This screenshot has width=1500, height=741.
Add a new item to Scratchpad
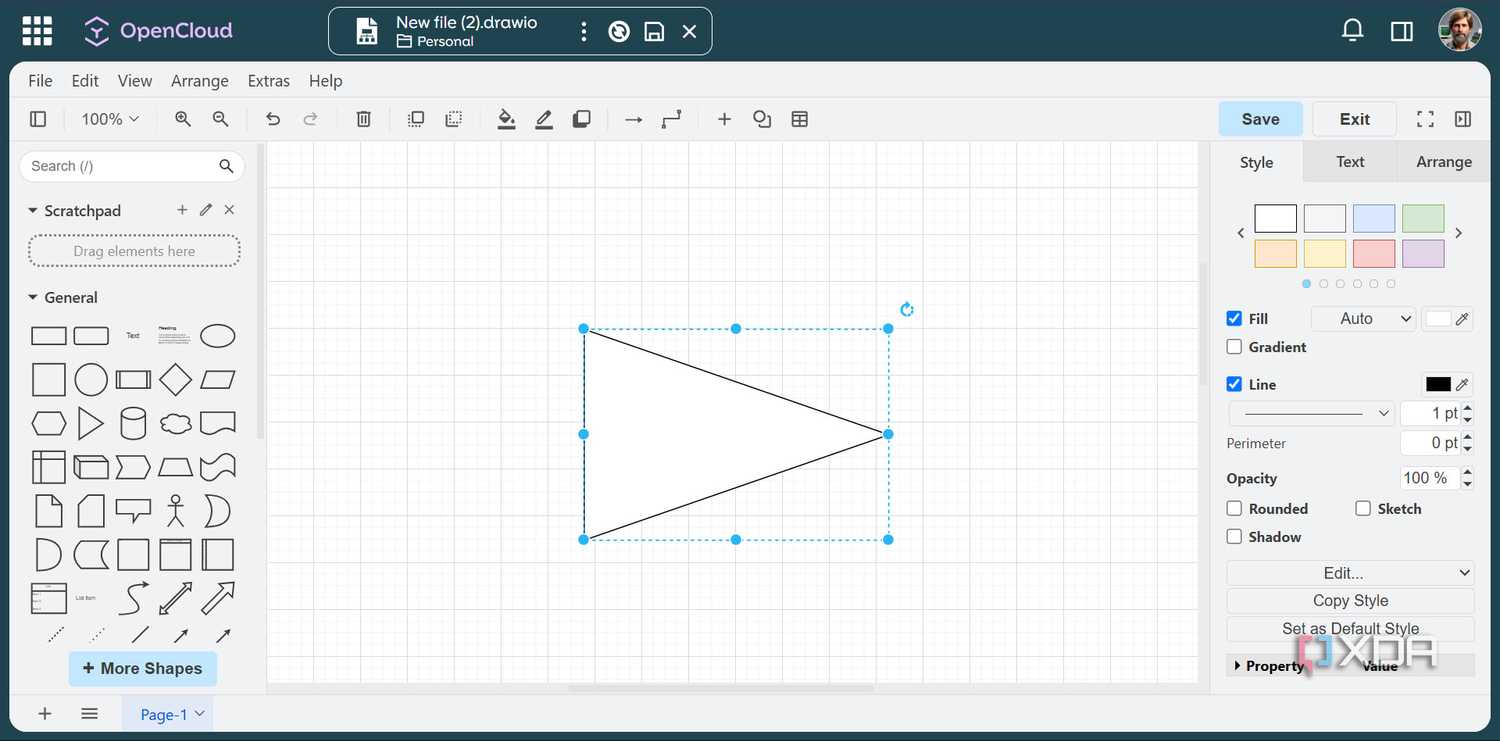[182, 210]
